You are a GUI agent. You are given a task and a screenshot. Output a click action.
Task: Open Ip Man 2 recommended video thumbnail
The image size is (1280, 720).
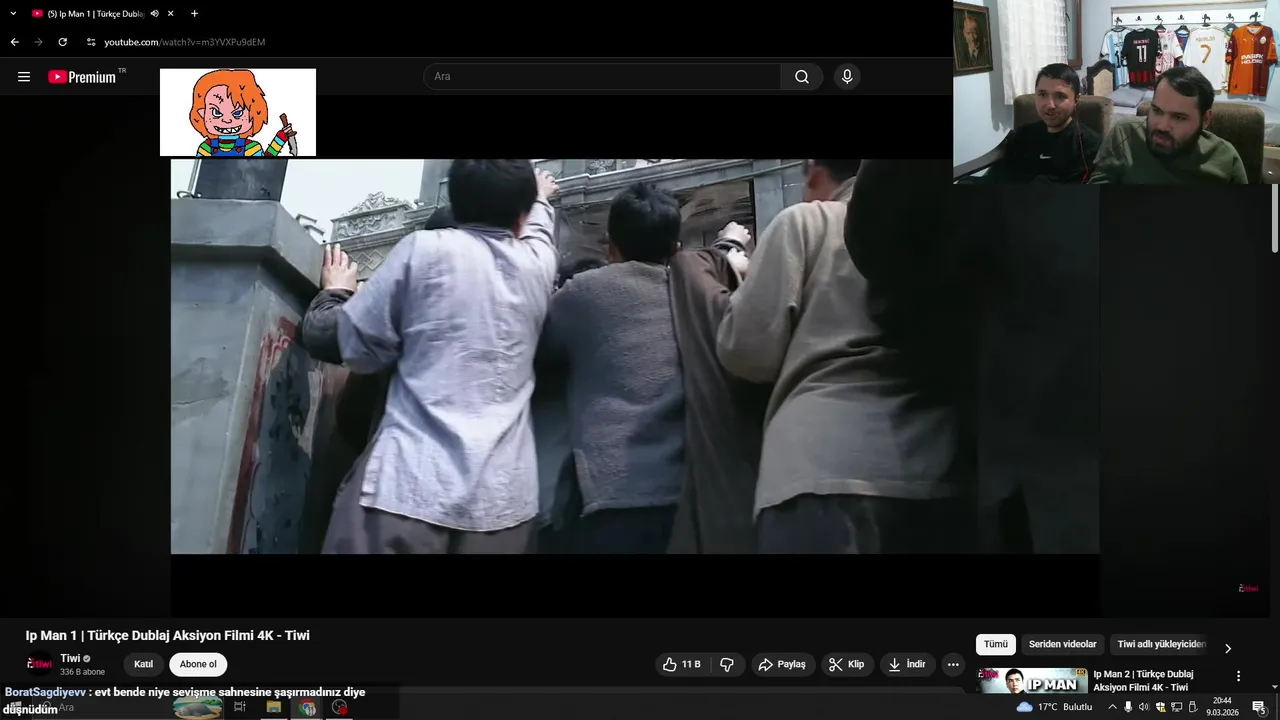click(1033, 681)
